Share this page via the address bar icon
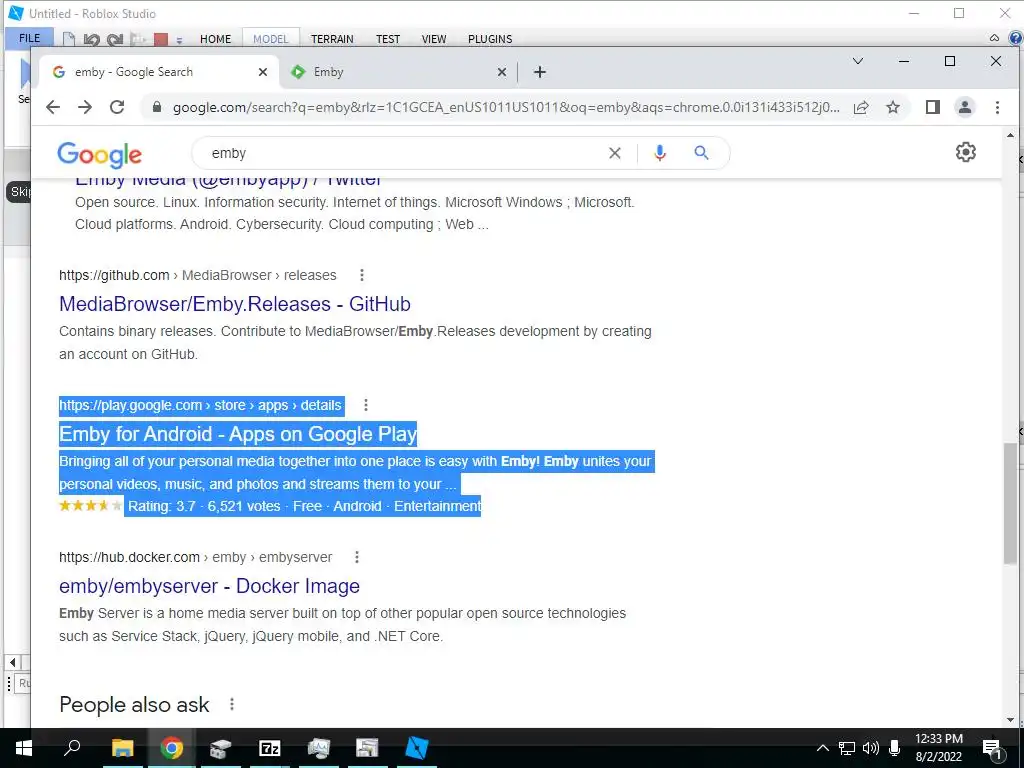This screenshot has width=1024, height=768. [x=861, y=107]
